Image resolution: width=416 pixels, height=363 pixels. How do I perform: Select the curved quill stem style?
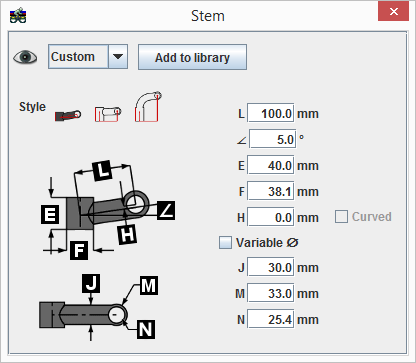(x=148, y=106)
